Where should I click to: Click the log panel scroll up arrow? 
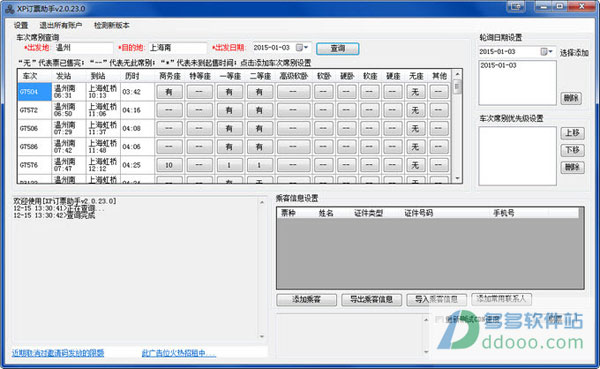[262, 202]
